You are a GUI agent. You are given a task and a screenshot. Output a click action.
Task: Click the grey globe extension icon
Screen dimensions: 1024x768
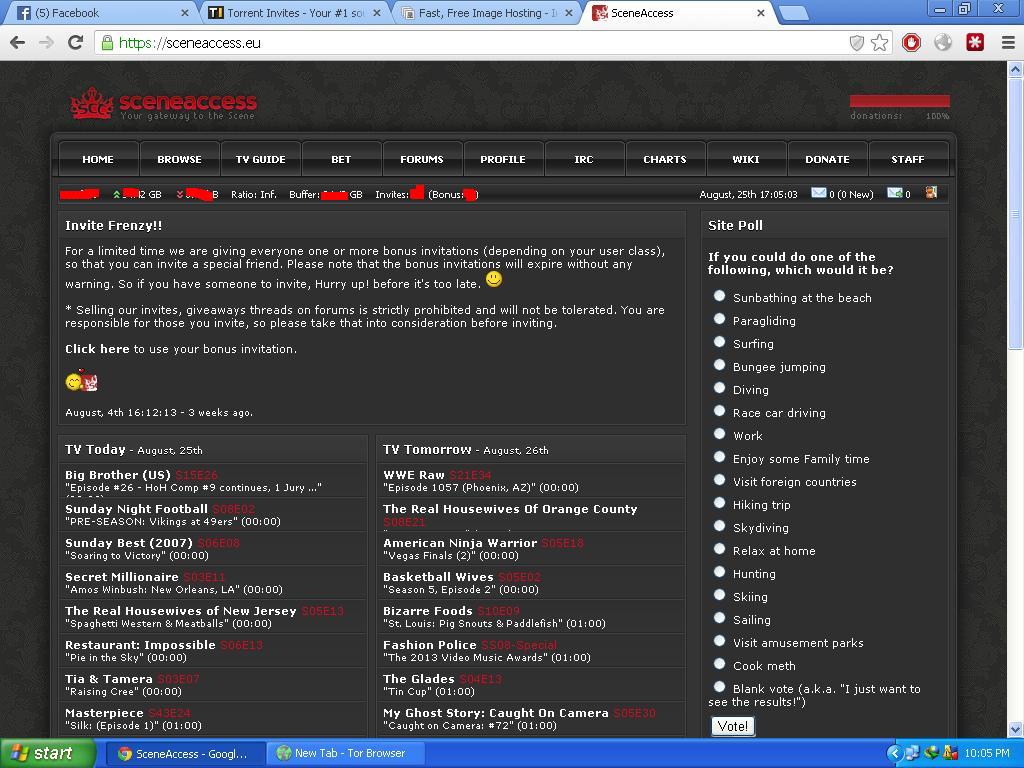(943, 42)
